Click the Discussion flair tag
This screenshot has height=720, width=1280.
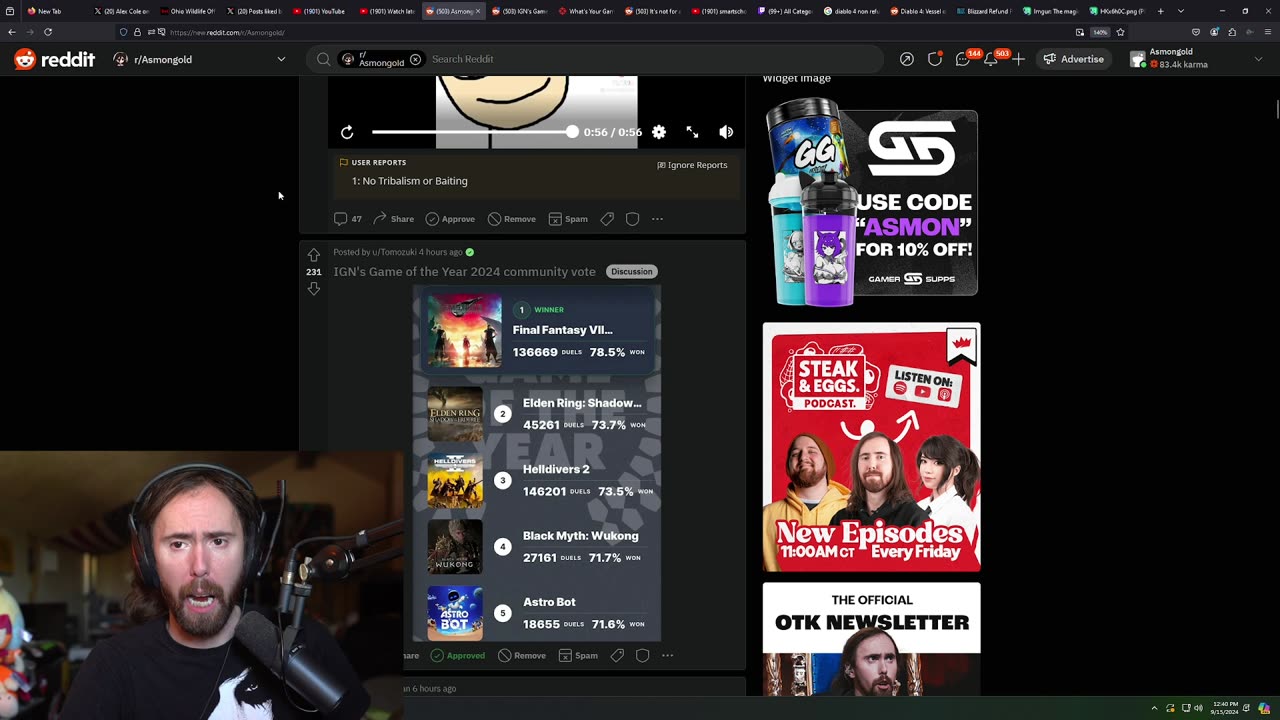(631, 272)
